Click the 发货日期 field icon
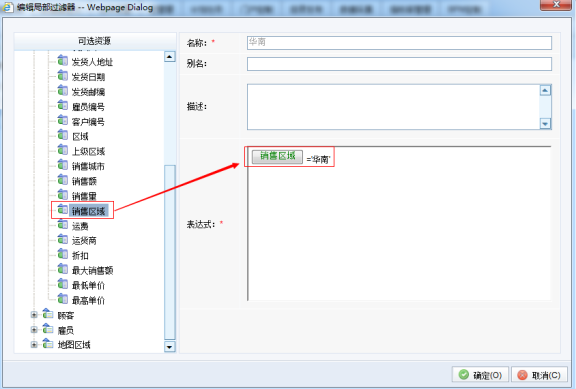Viewport: 576px width, 389px height. tap(63, 75)
